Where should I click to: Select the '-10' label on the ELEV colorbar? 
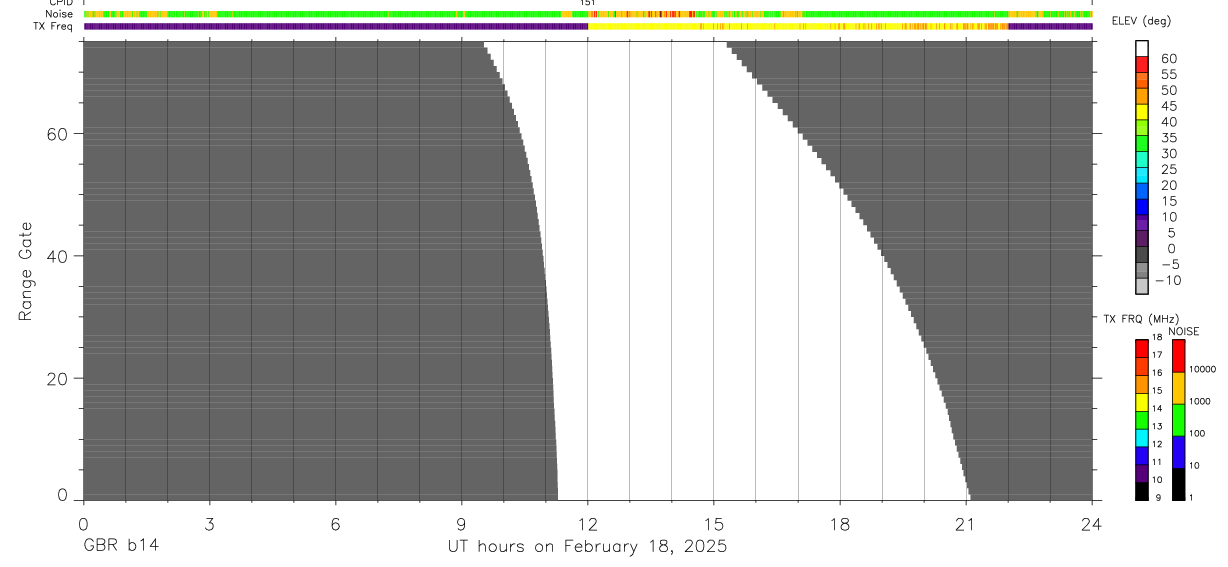[1170, 281]
